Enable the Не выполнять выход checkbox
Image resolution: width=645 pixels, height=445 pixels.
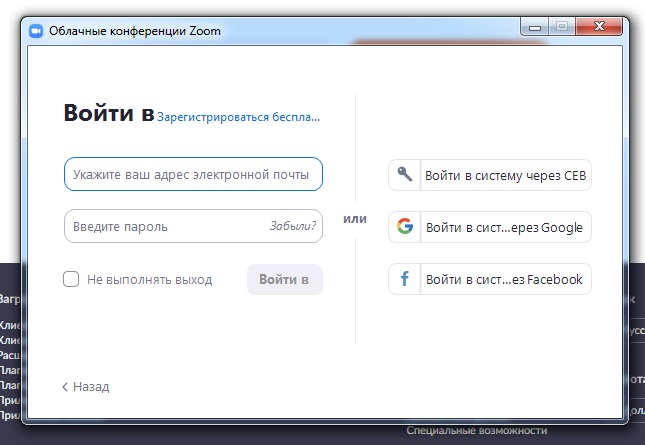(71, 279)
